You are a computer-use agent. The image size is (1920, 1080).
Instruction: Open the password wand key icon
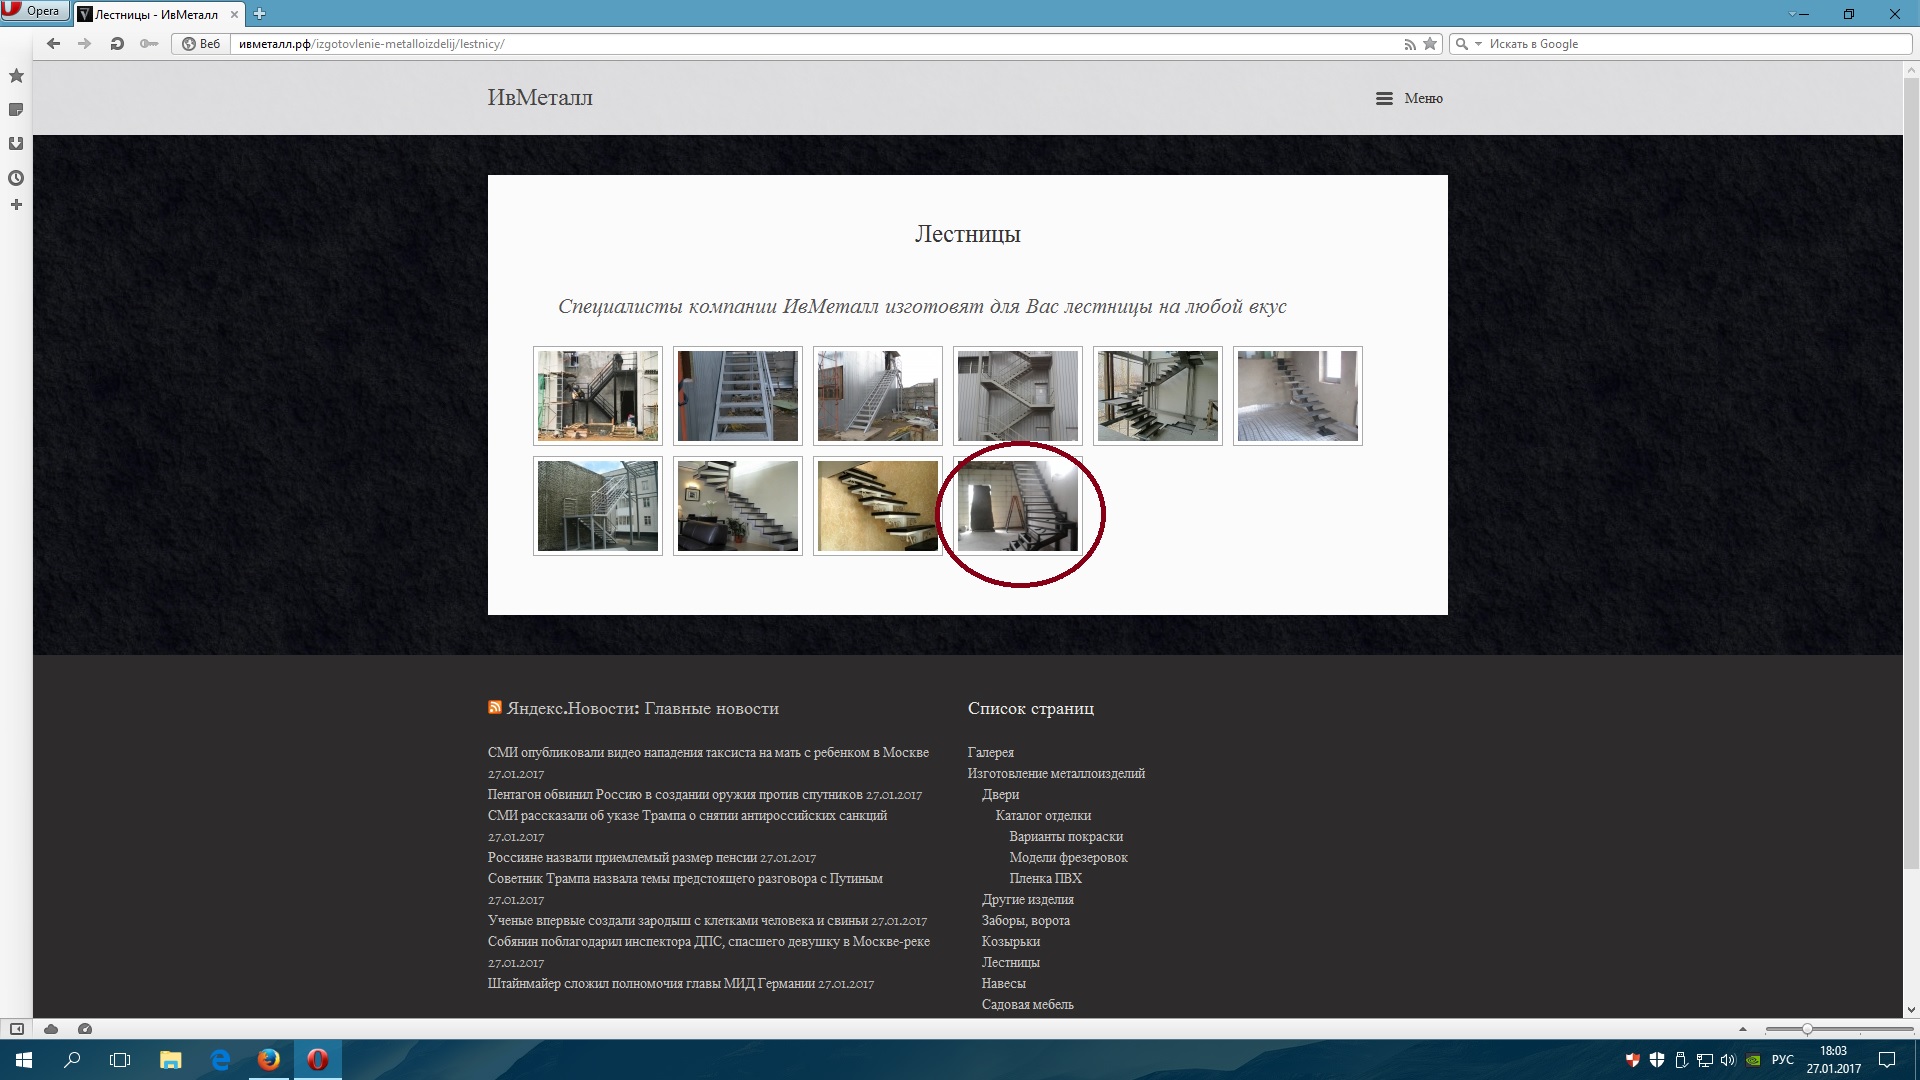click(x=149, y=44)
